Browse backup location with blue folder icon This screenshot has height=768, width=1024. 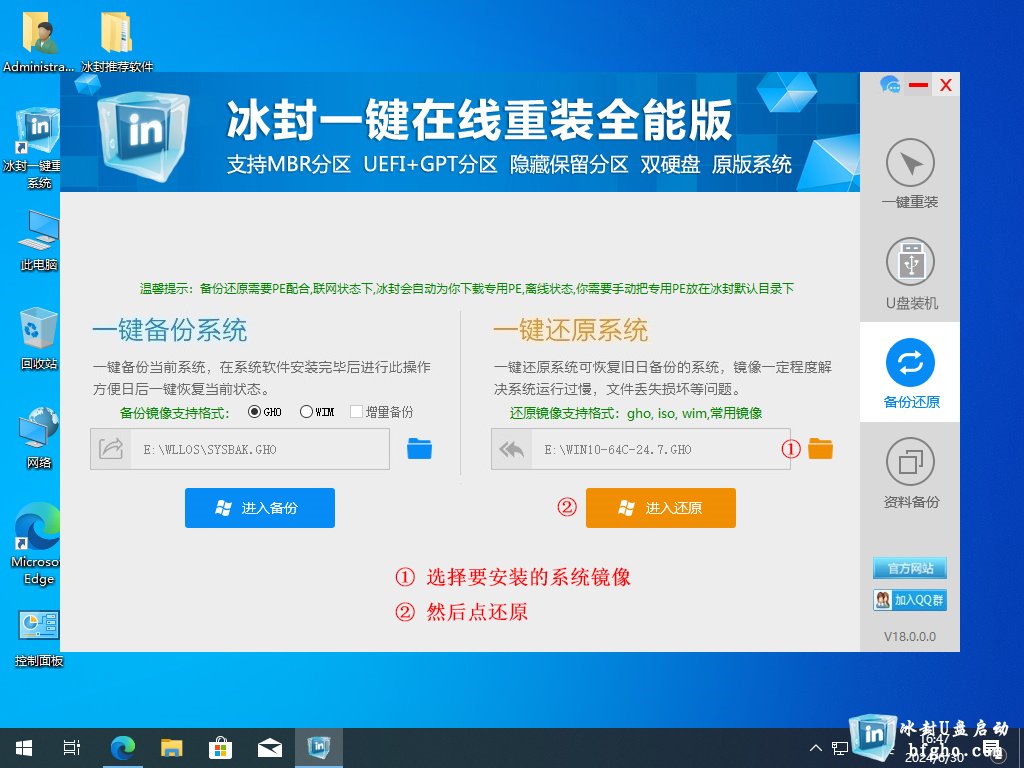pyautogui.click(x=419, y=449)
